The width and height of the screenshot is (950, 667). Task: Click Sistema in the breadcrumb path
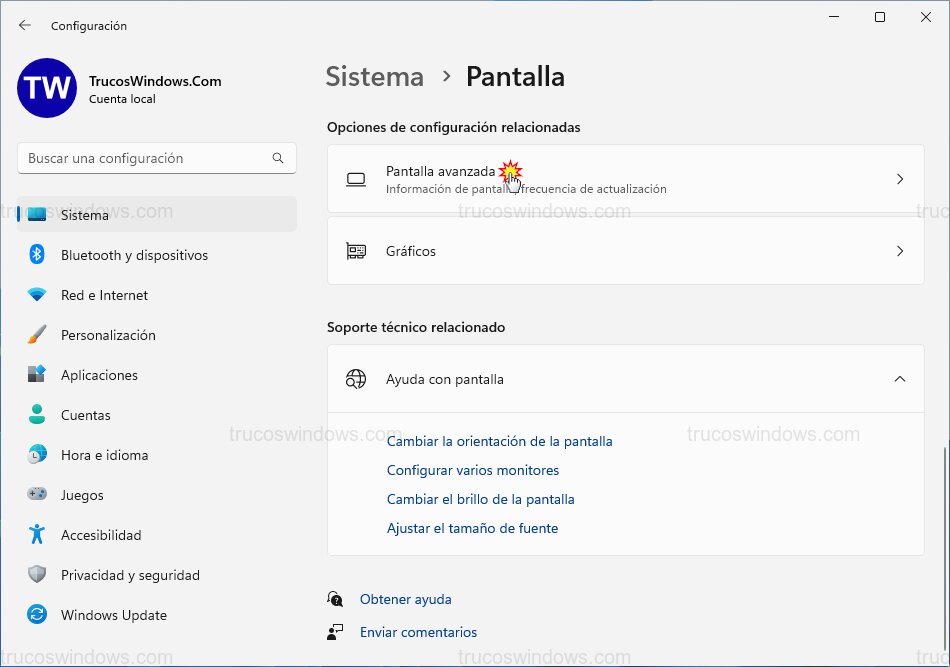pyautogui.click(x=374, y=77)
